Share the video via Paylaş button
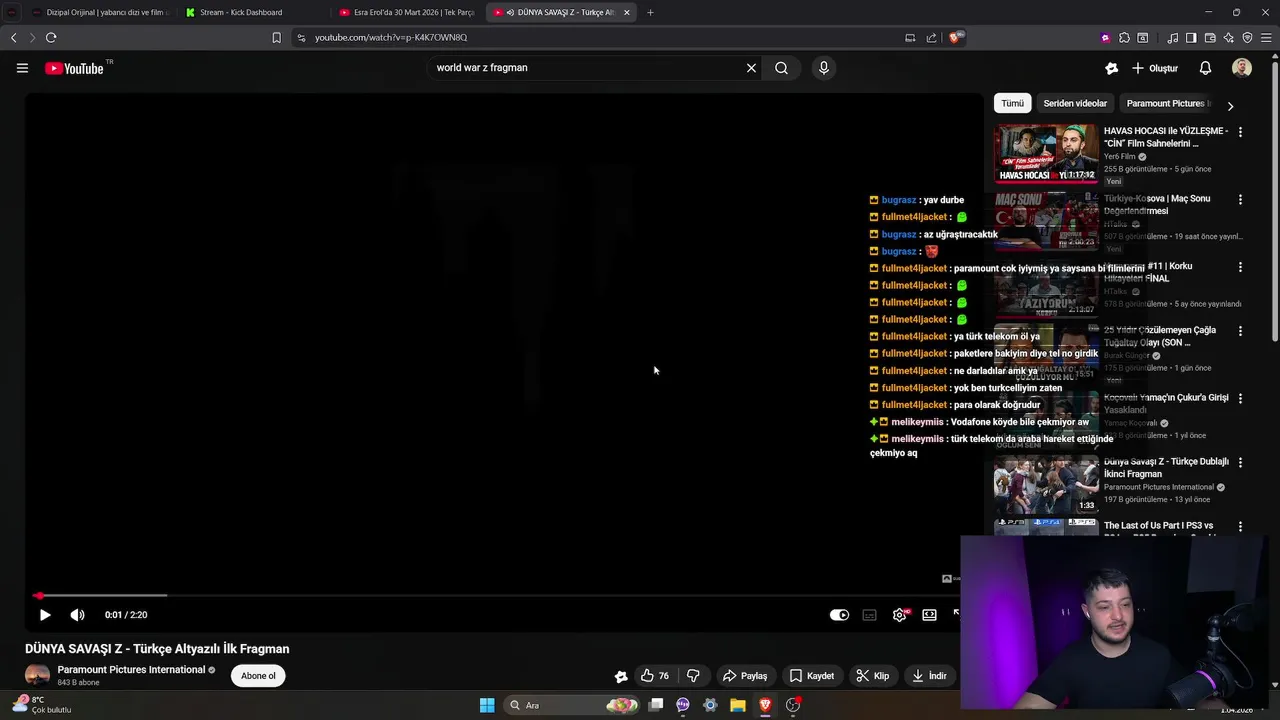Viewport: 1280px width, 720px height. tap(745, 676)
